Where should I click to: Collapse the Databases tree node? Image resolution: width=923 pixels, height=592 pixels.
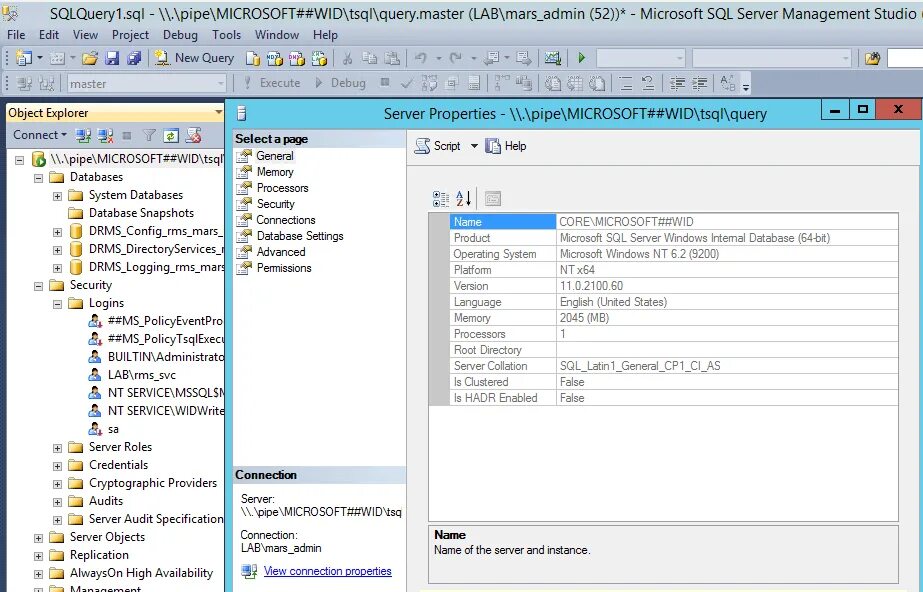click(38, 178)
